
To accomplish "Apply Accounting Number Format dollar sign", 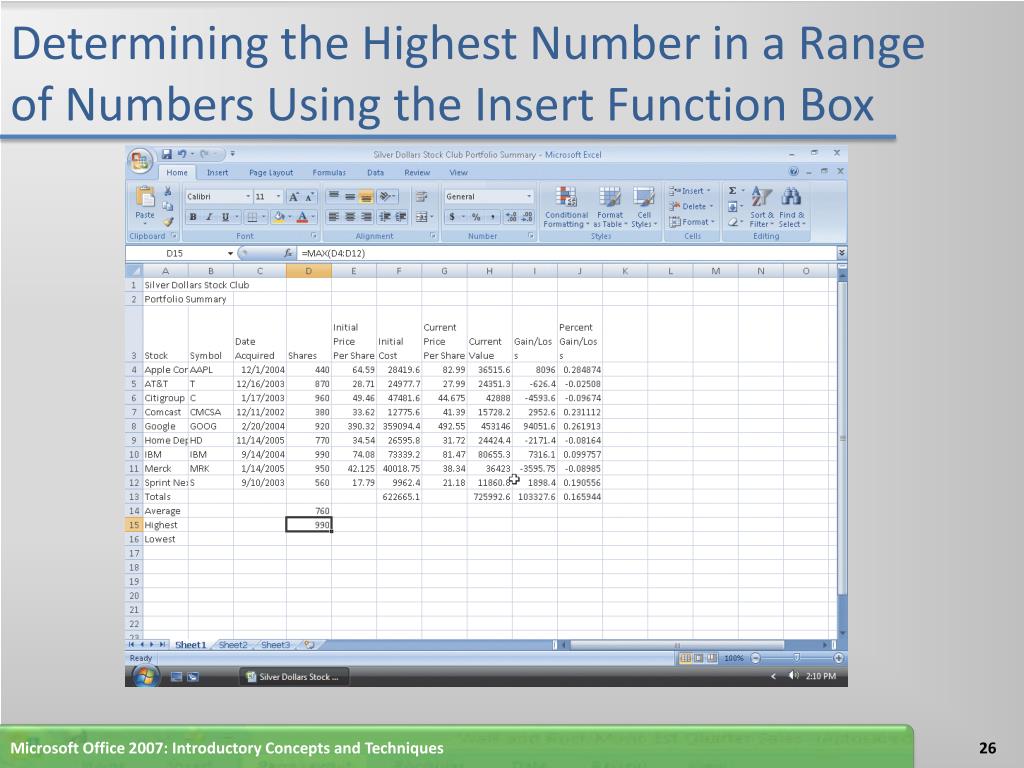I will 452,217.
